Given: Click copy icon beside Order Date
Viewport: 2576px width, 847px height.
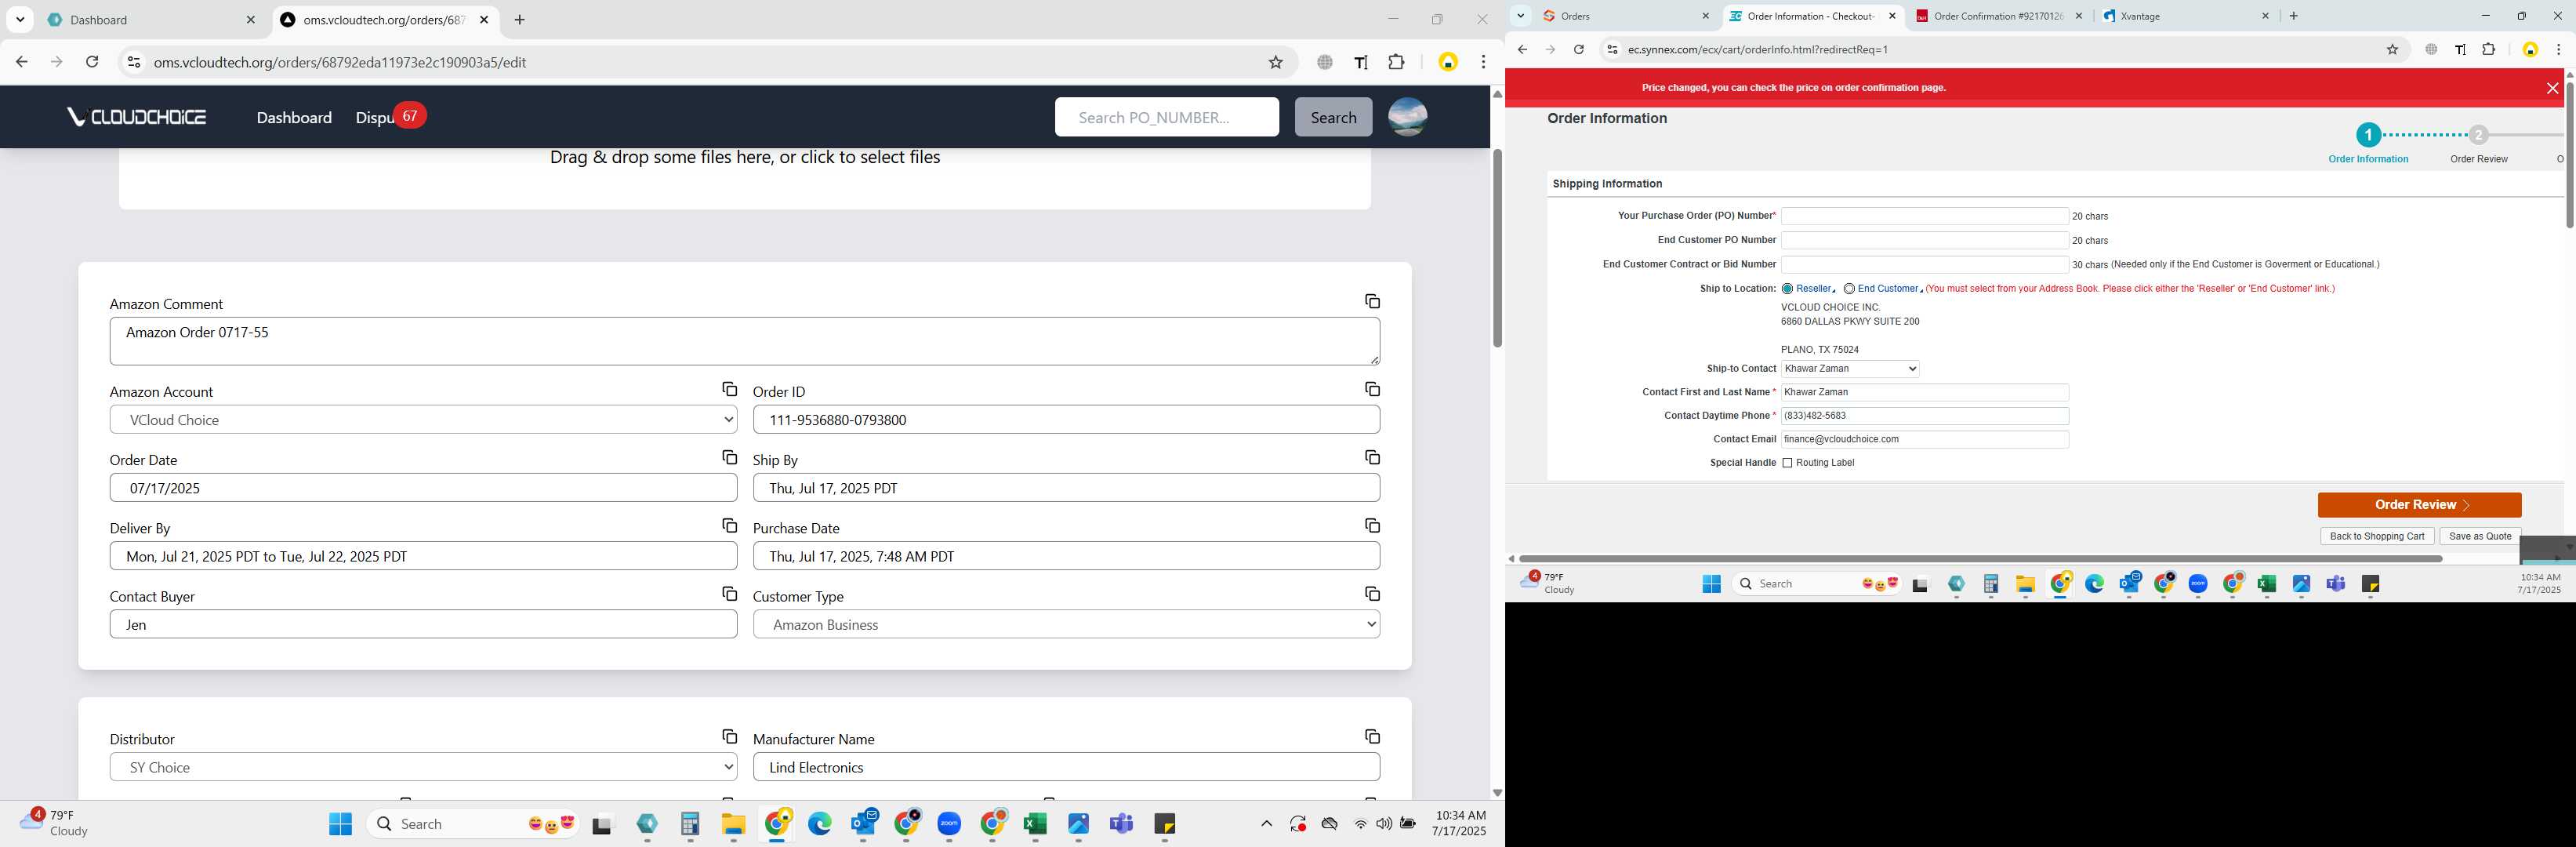Looking at the screenshot, I should pos(729,457).
